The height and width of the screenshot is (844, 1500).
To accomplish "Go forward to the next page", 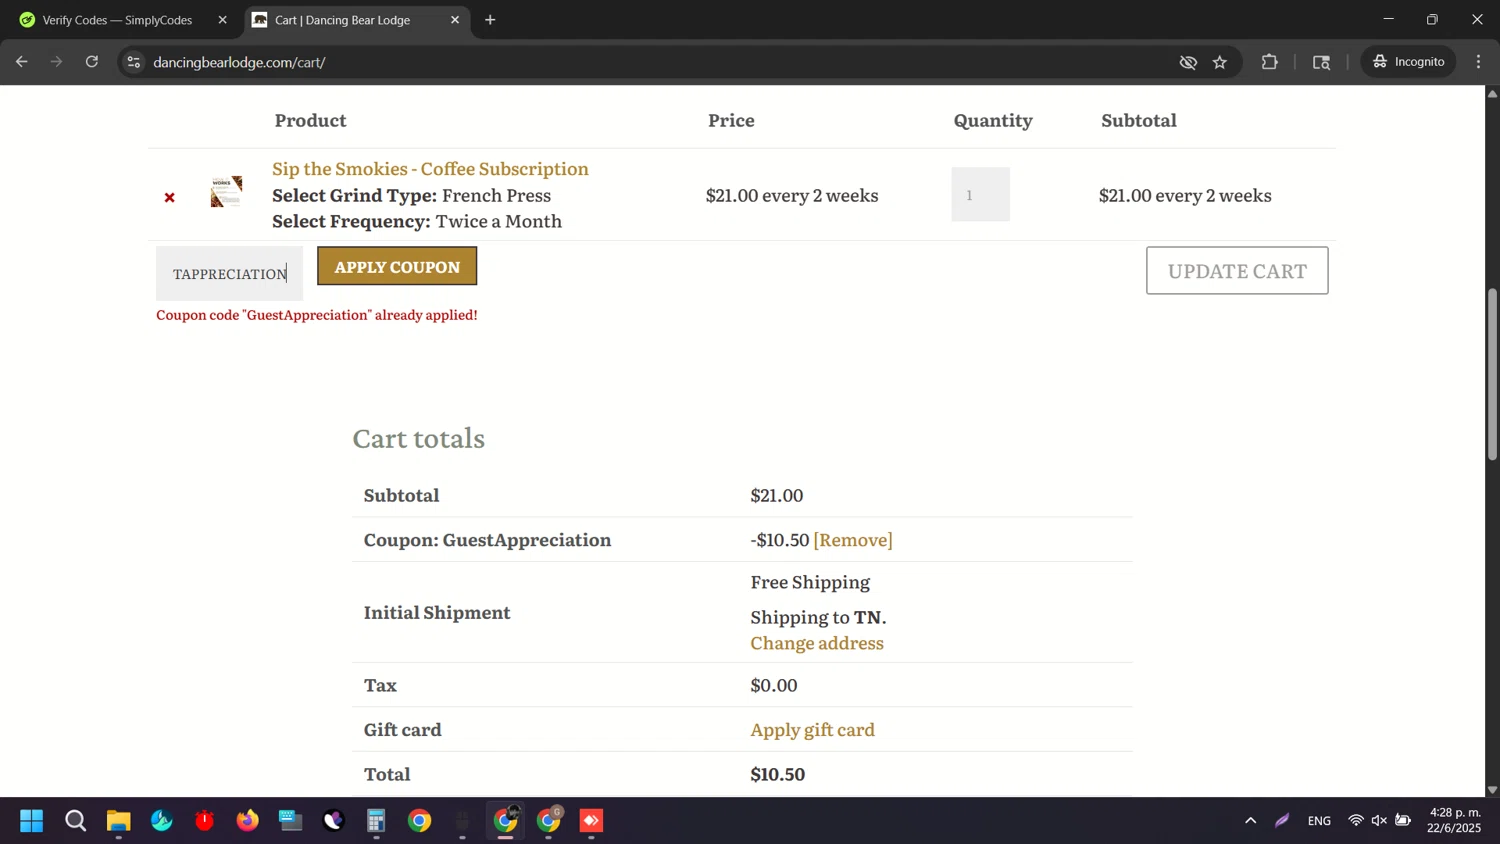I will tap(57, 62).
